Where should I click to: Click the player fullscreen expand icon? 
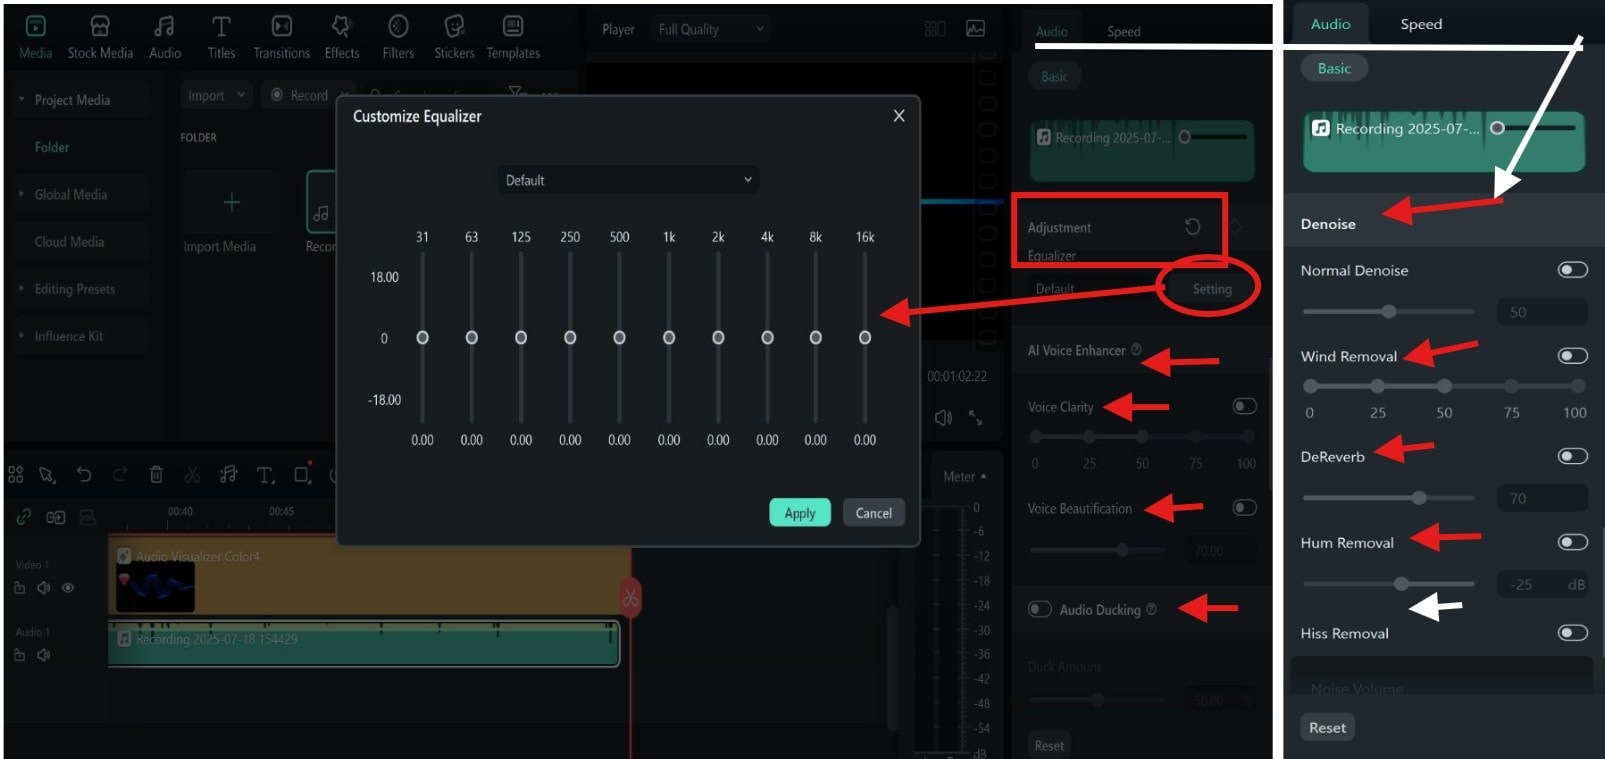(x=976, y=418)
